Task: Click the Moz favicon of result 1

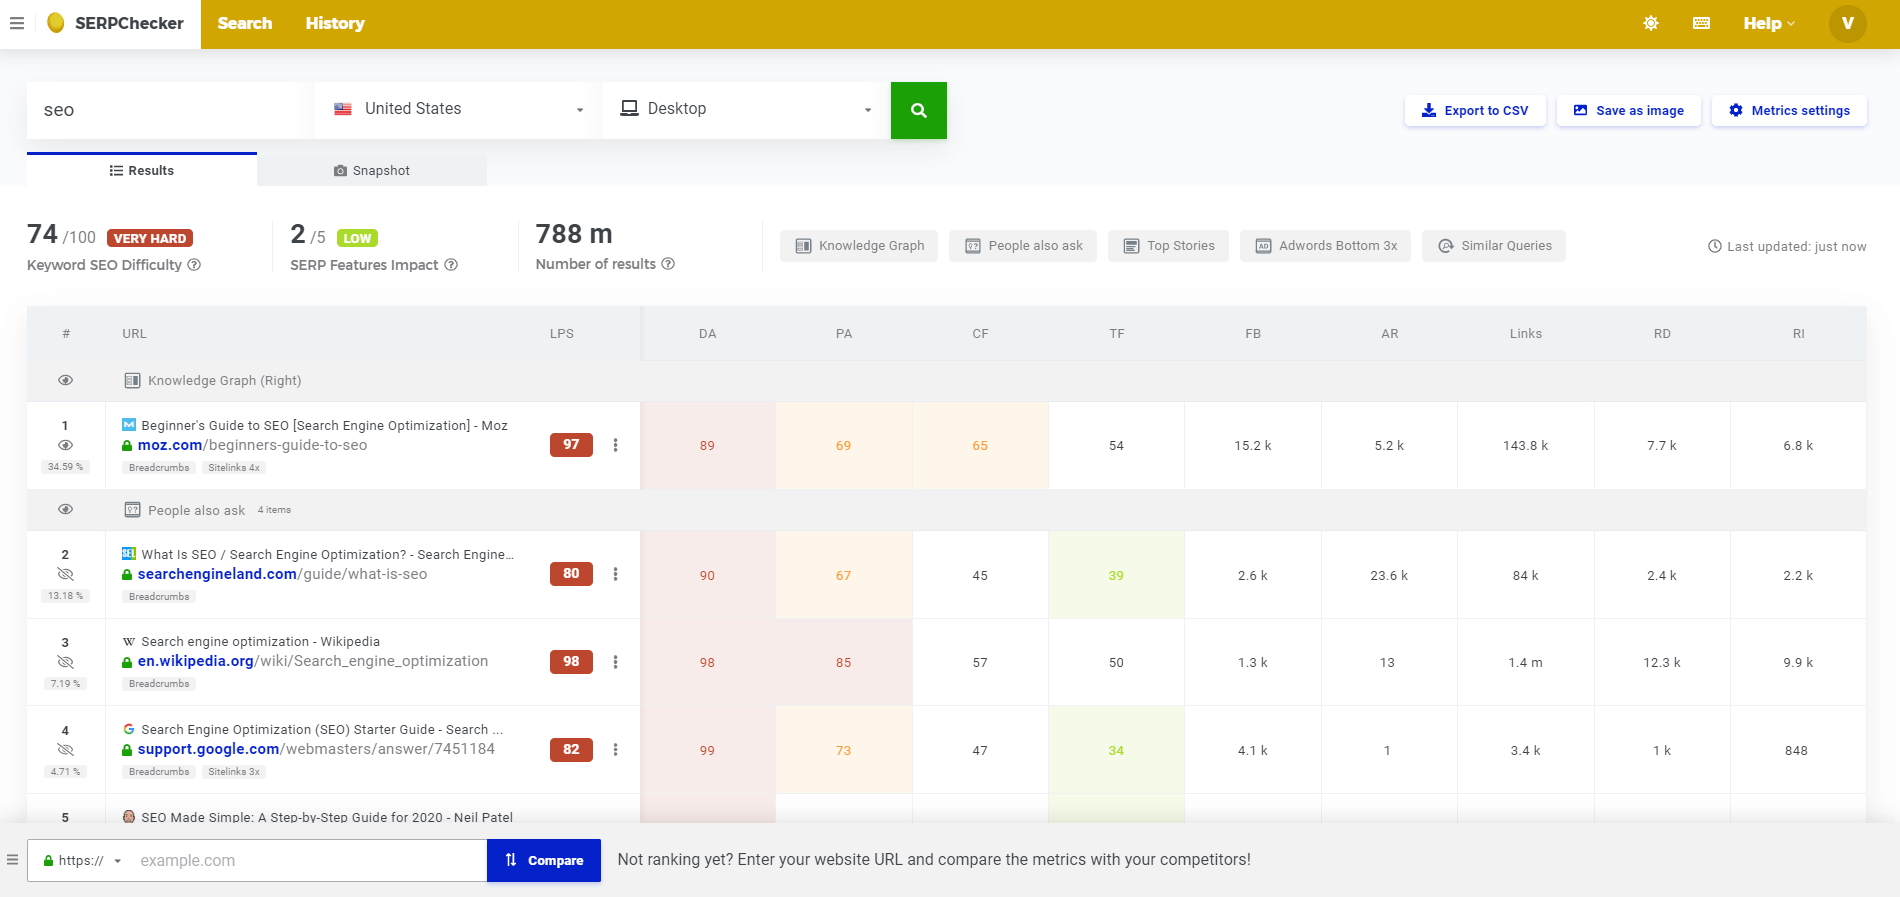Action: (129, 425)
